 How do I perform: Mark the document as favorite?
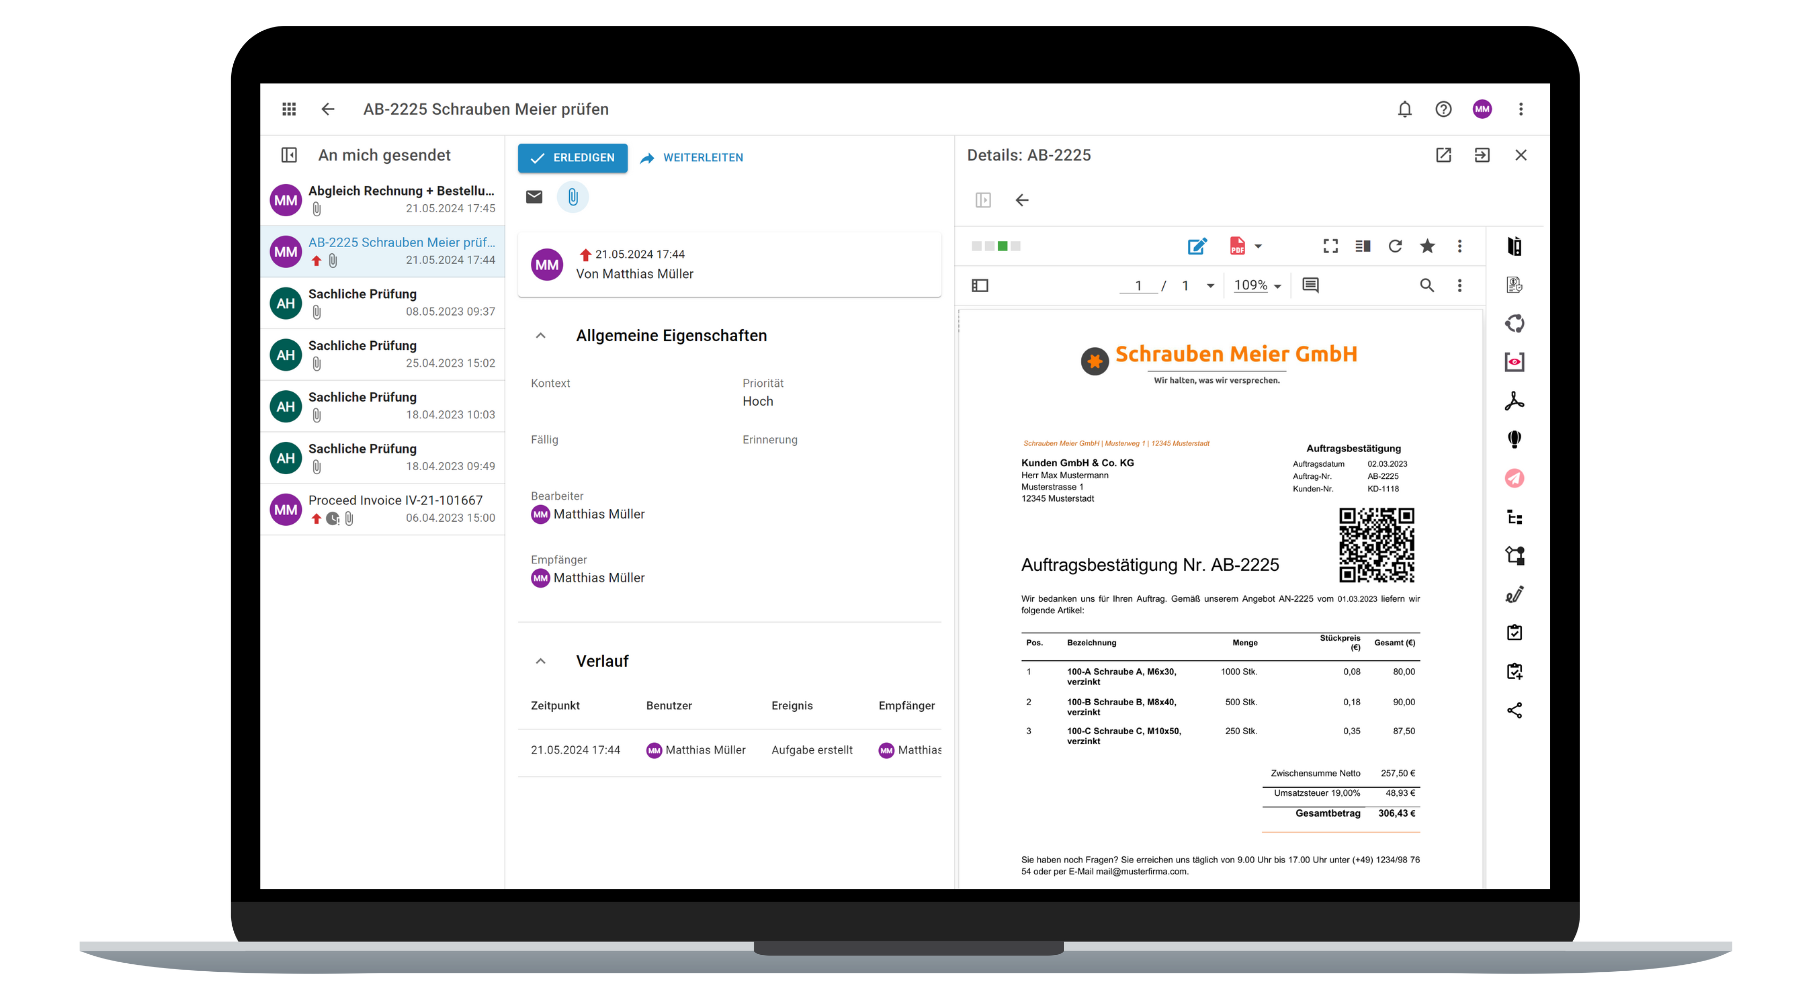click(1428, 245)
